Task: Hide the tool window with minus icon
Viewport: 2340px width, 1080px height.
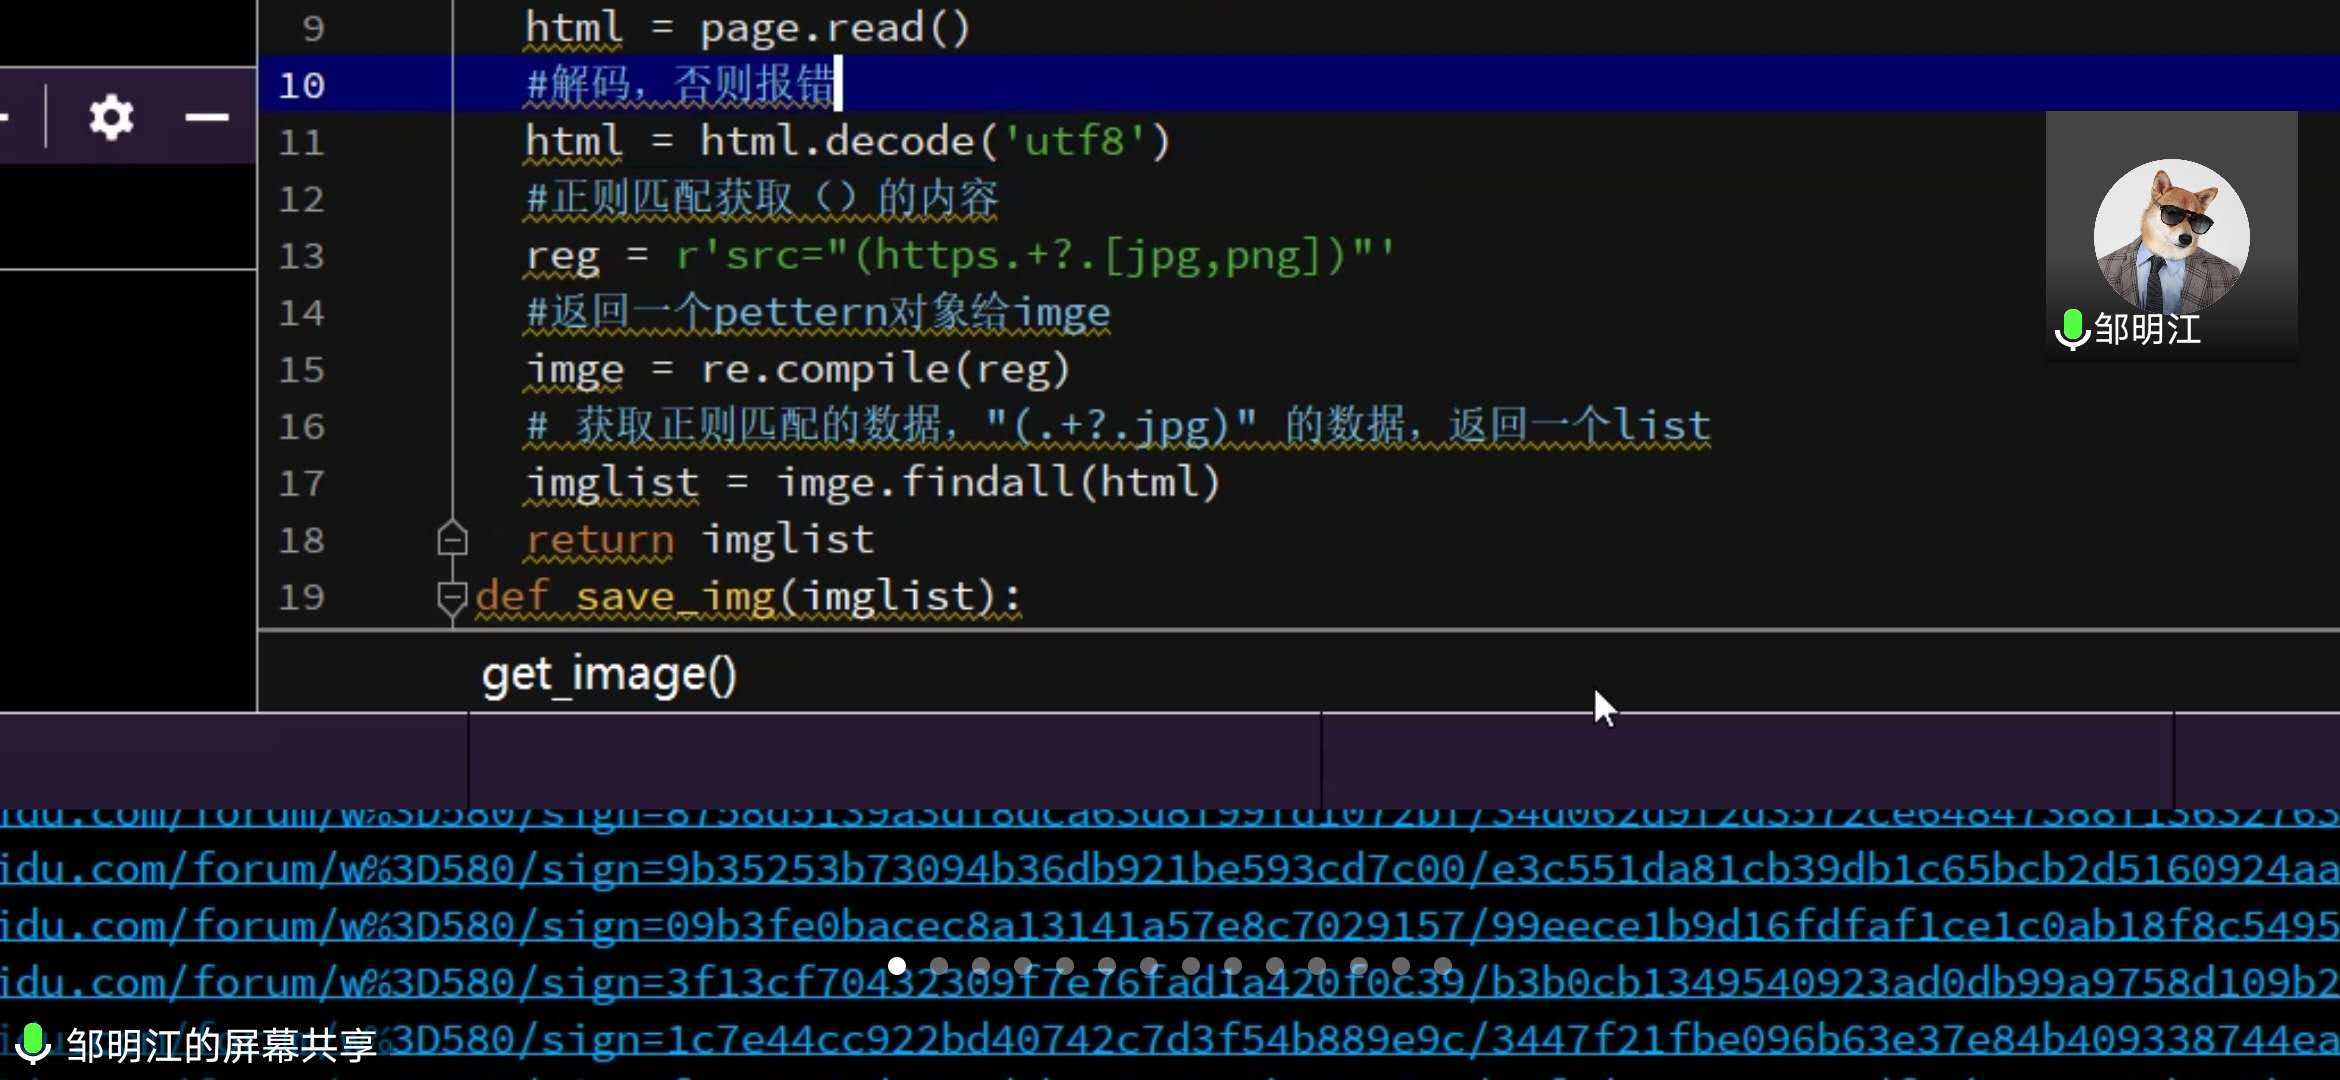Action: 207,118
